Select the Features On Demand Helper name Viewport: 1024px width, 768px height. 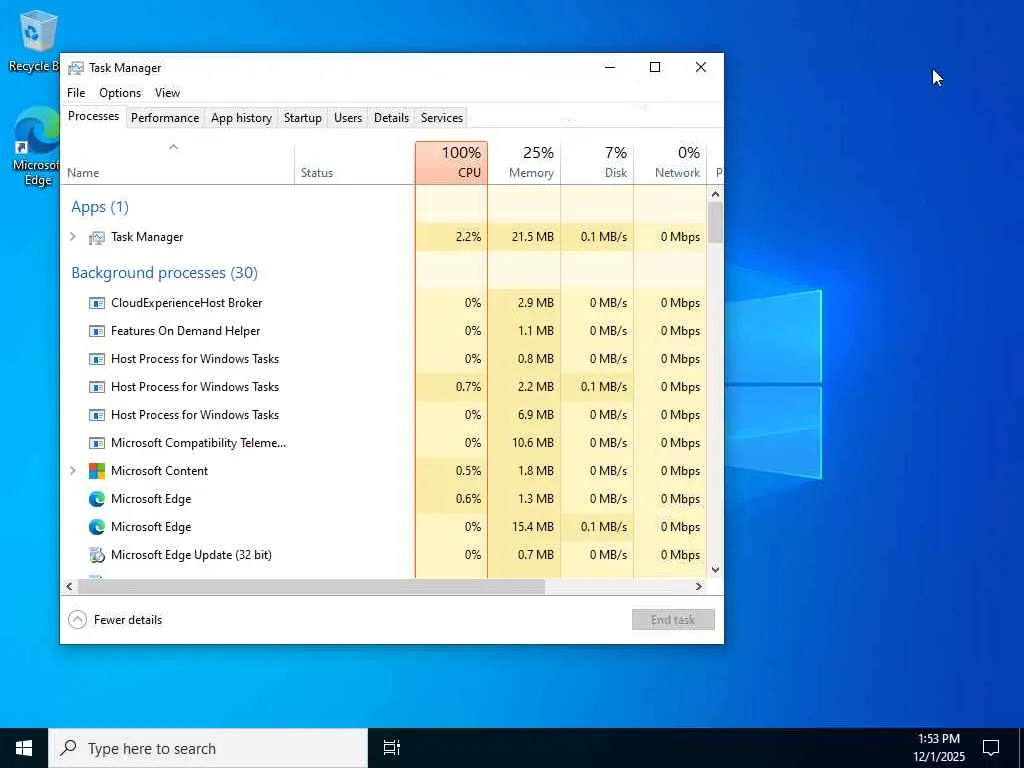(185, 331)
